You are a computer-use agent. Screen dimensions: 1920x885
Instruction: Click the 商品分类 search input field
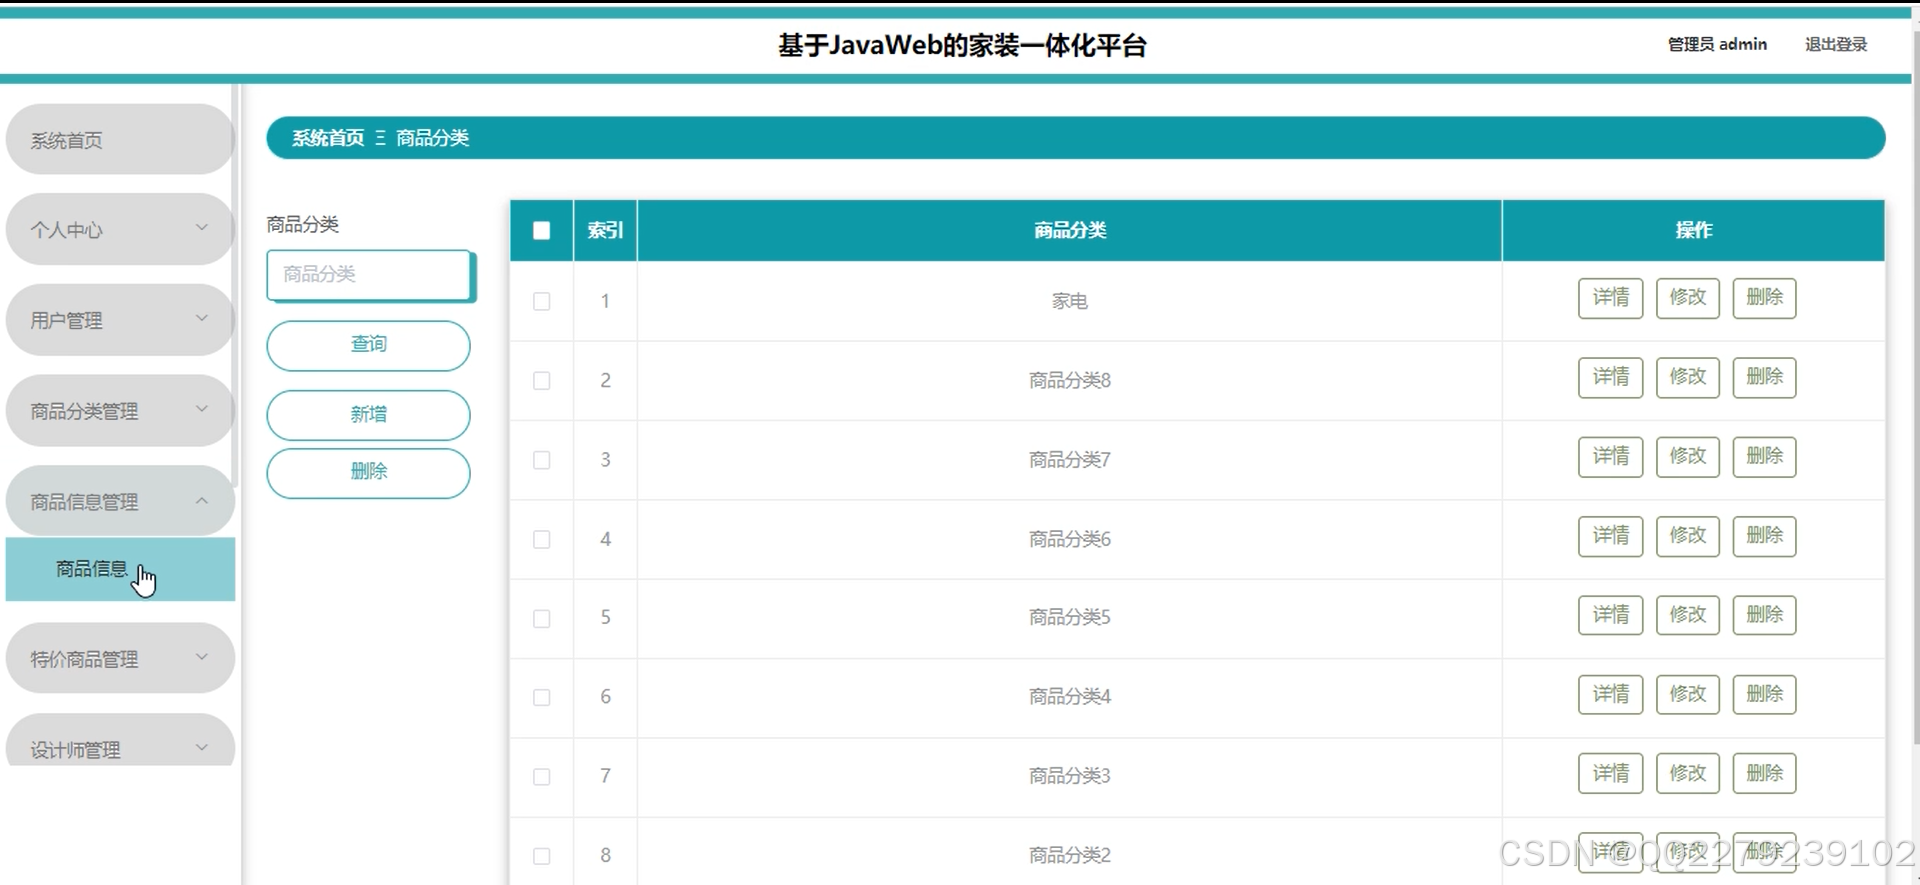click(x=369, y=275)
